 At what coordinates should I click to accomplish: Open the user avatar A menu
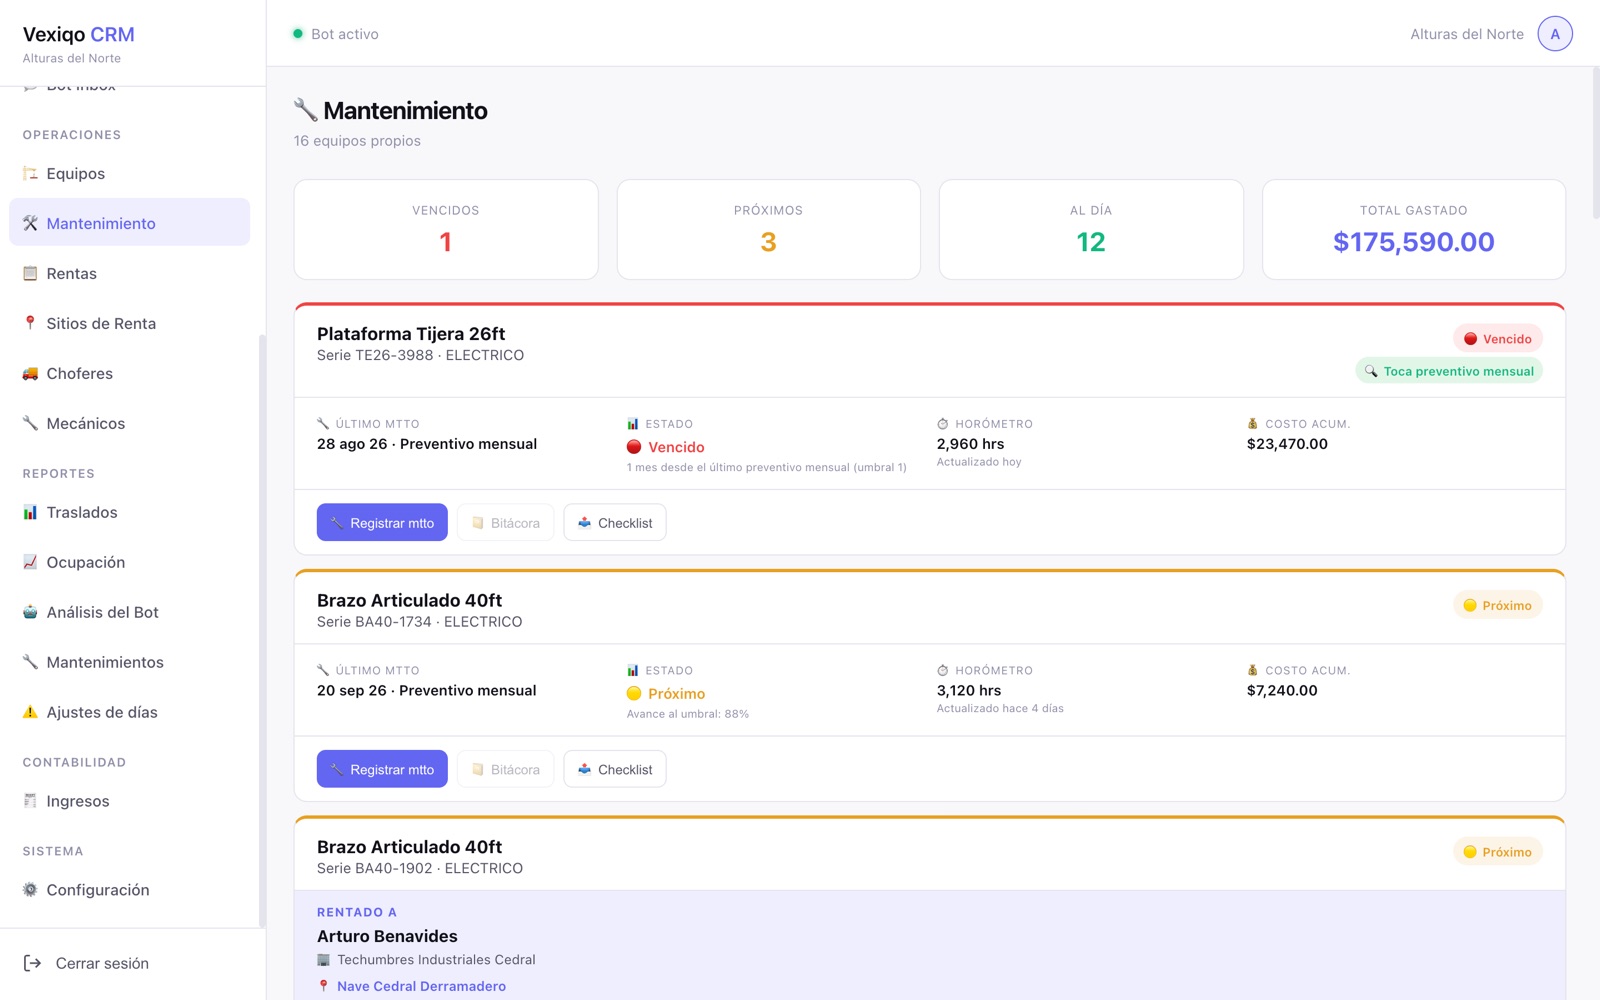[x=1555, y=34]
